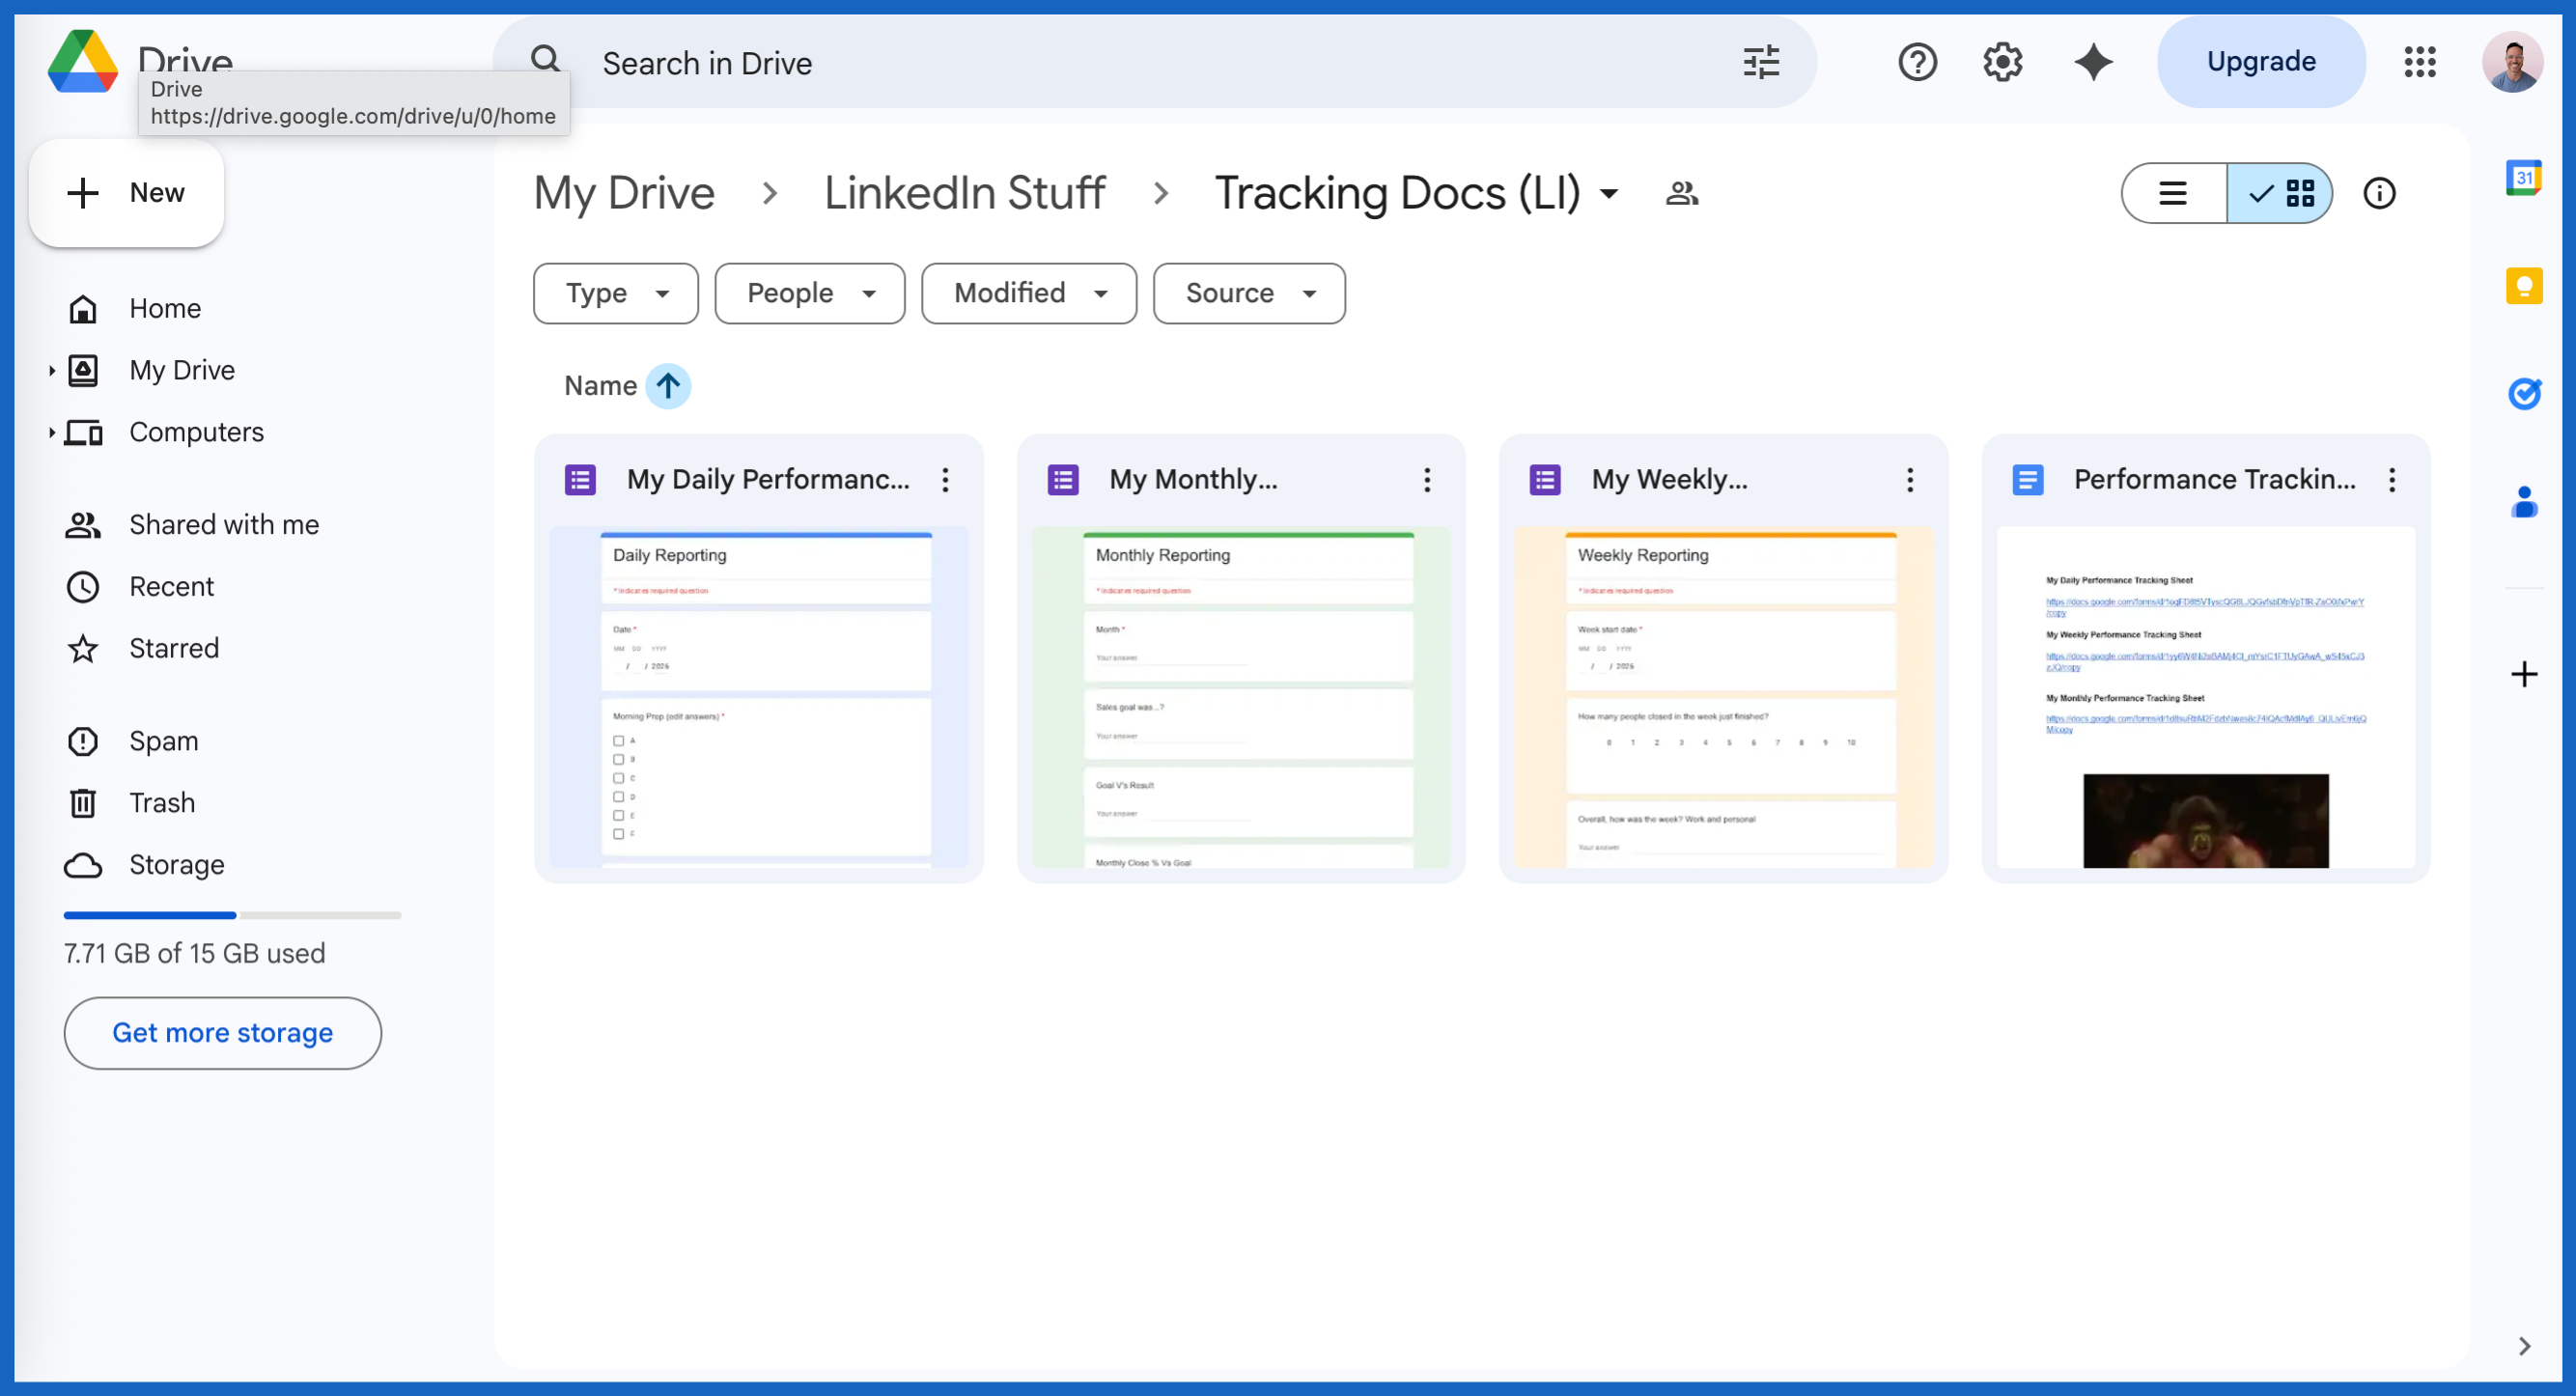Click the Upgrade button
Viewport: 2576px width, 1396px height.
(x=2260, y=62)
